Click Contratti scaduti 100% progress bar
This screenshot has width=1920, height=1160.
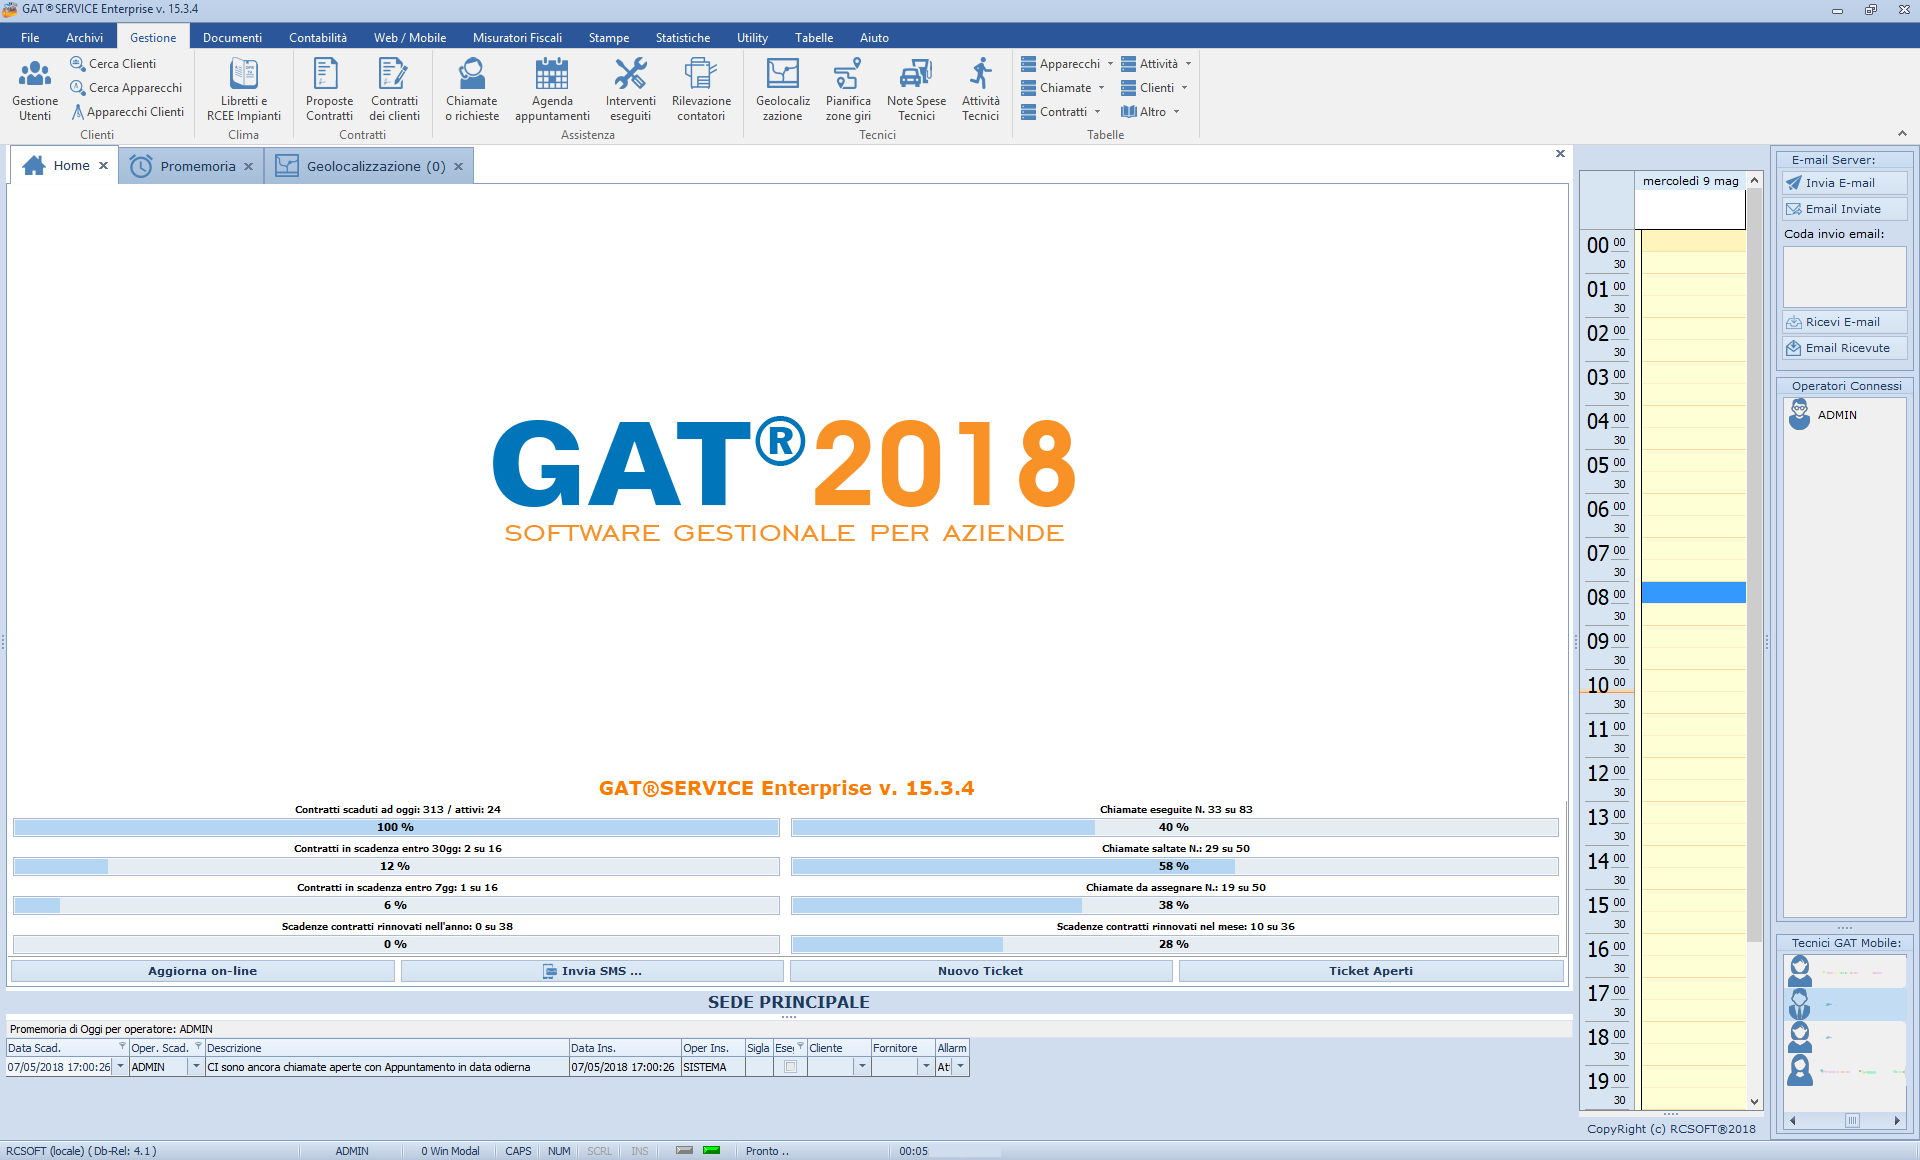[x=396, y=827]
